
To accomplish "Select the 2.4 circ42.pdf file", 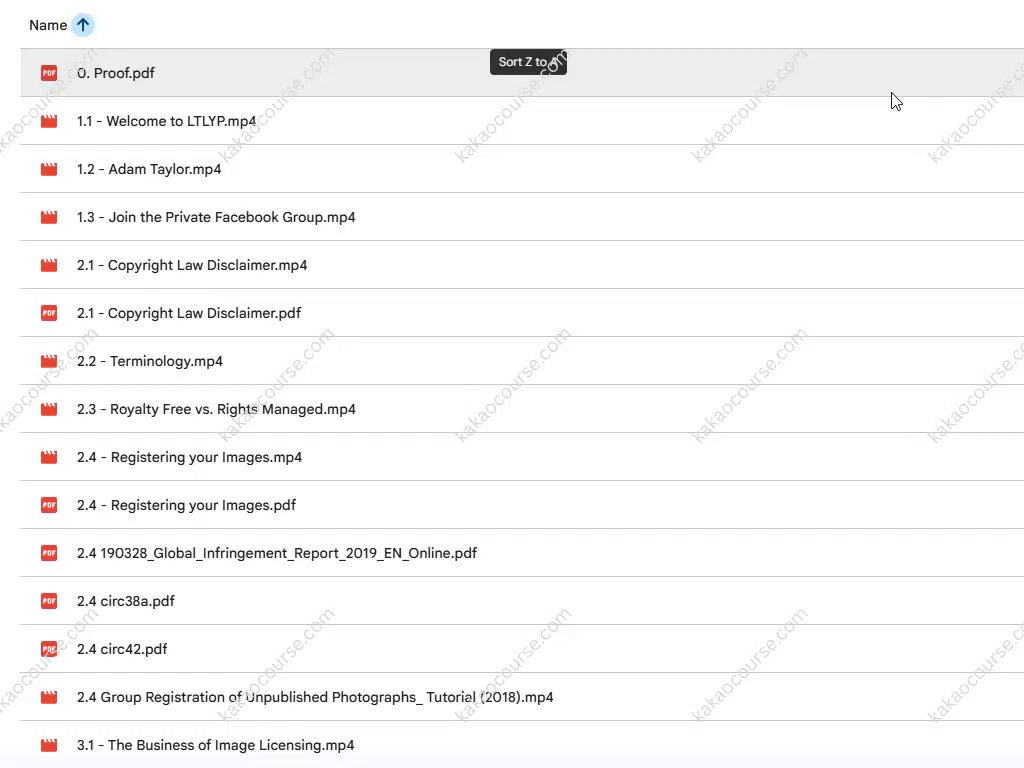I will tap(122, 649).
